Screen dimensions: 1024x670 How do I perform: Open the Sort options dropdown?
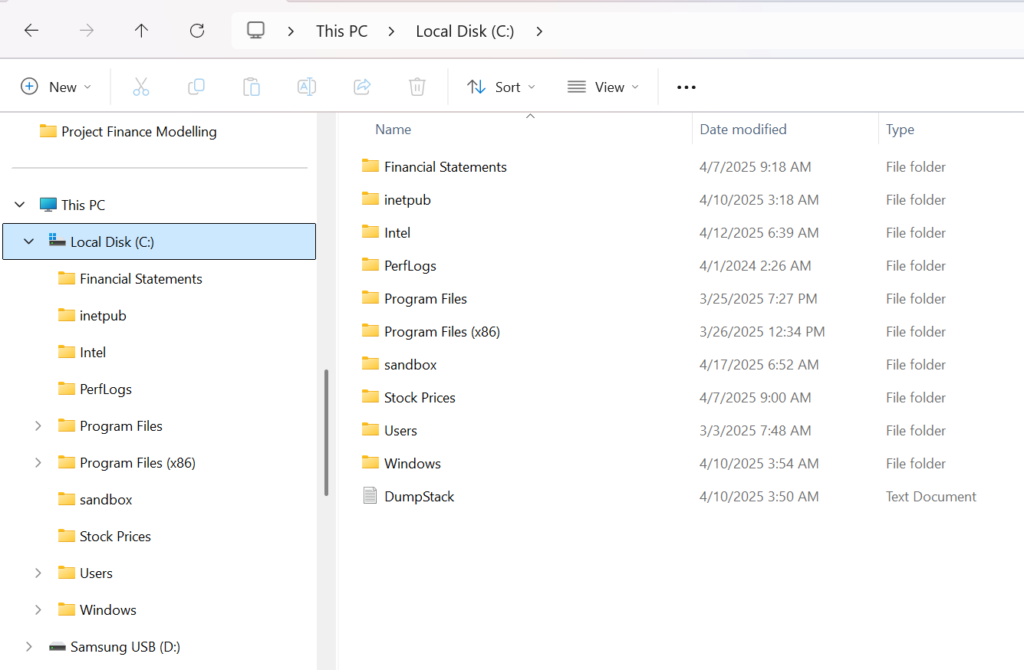coord(502,87)
